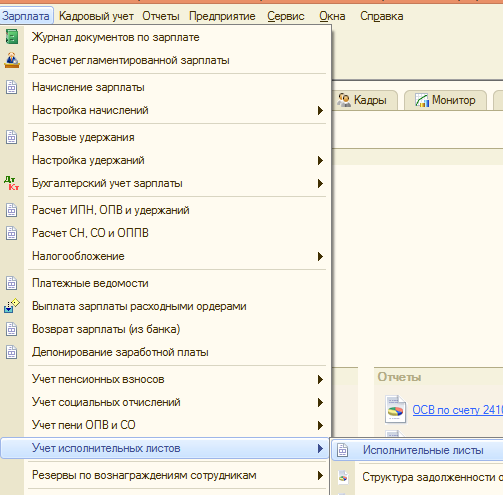Image resolution: width=503 pixels, height=495 pixels.
Task: Click the document icon of Исполнительные листы submenu
Action: (x=342, y=450)
